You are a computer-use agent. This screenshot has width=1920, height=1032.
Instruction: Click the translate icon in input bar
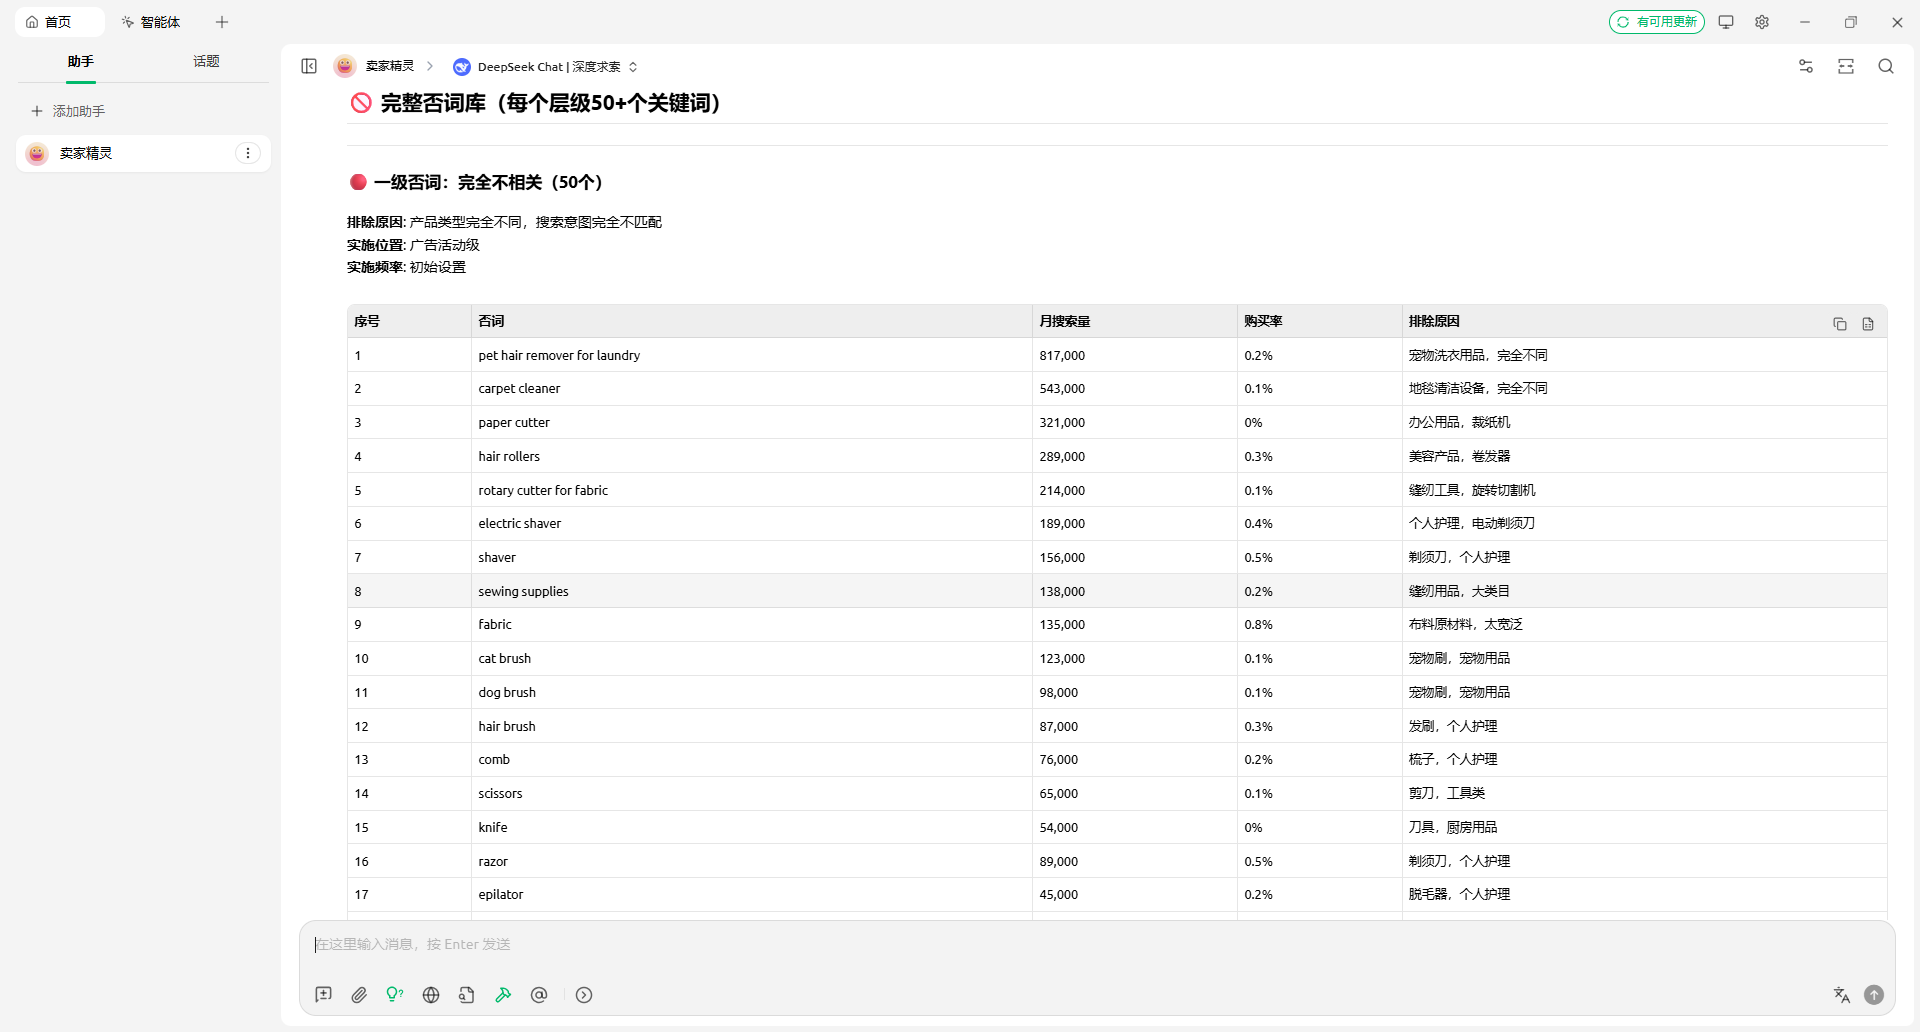coord(1841,994)
